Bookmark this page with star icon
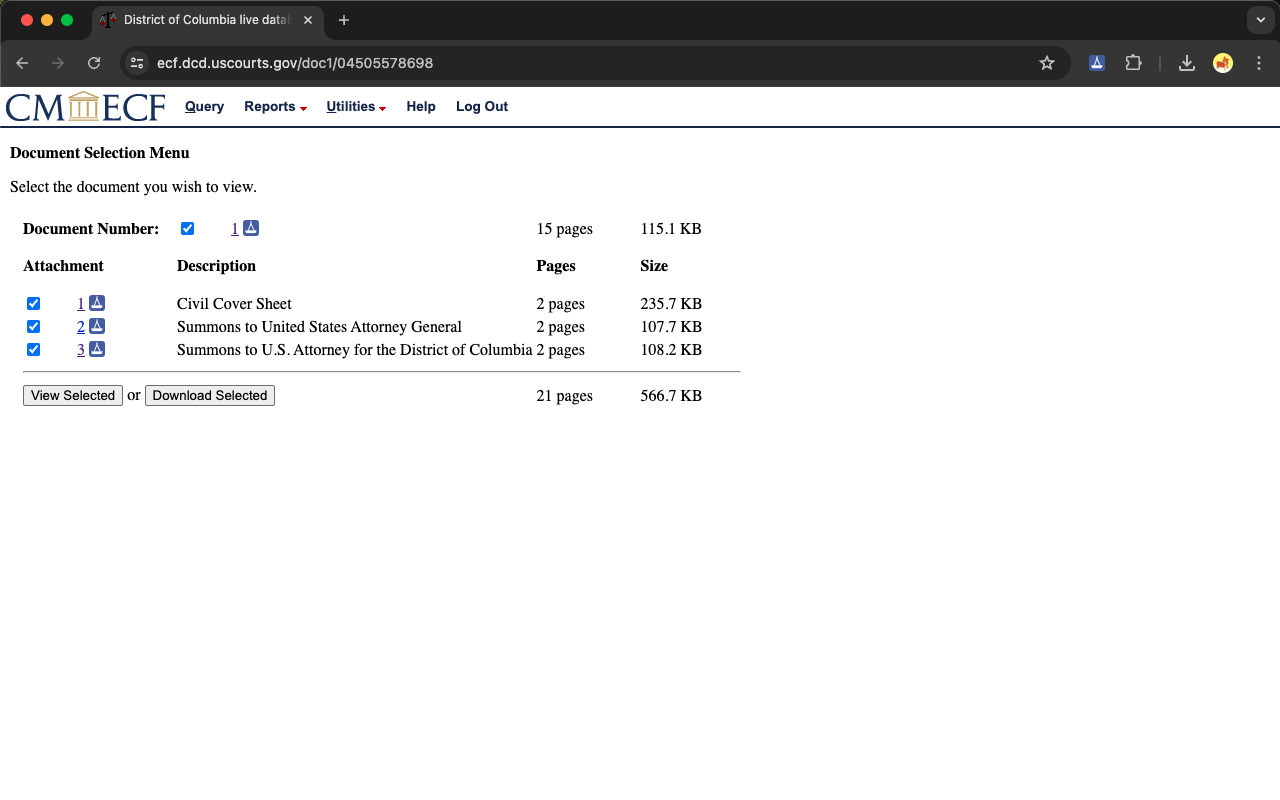 1047,63
